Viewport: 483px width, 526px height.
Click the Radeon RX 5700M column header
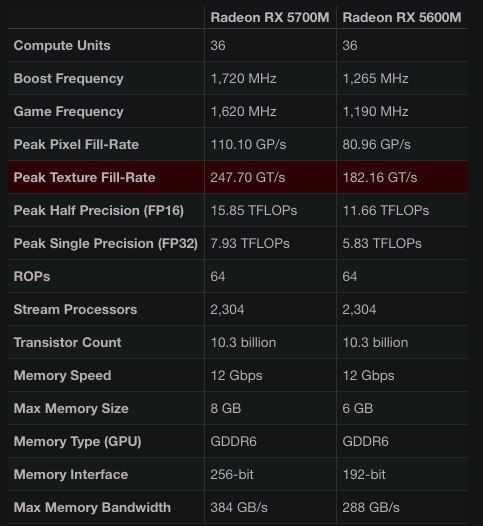(270, 17)
